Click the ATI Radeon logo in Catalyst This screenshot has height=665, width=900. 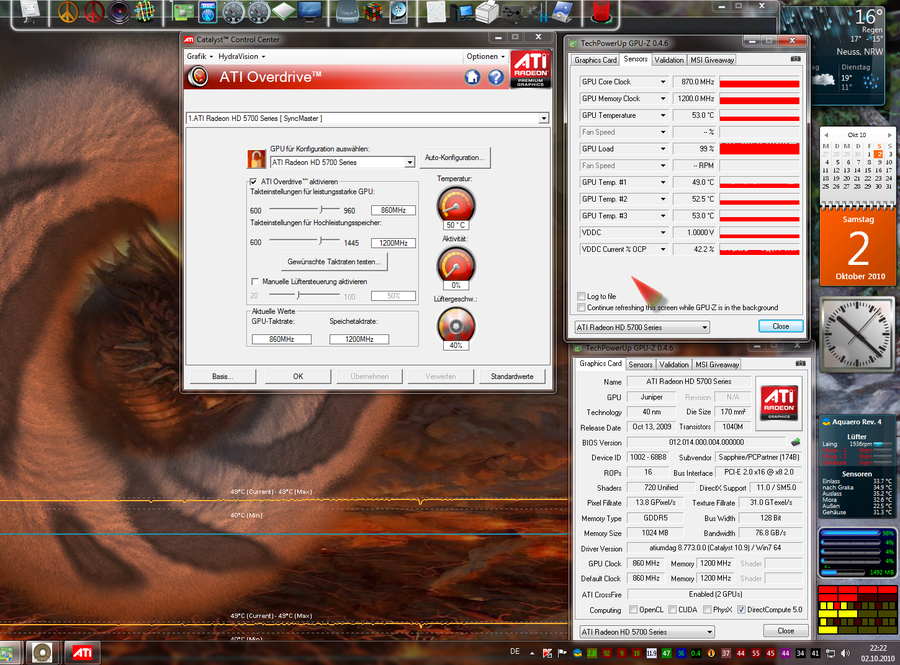click(531, 69)
